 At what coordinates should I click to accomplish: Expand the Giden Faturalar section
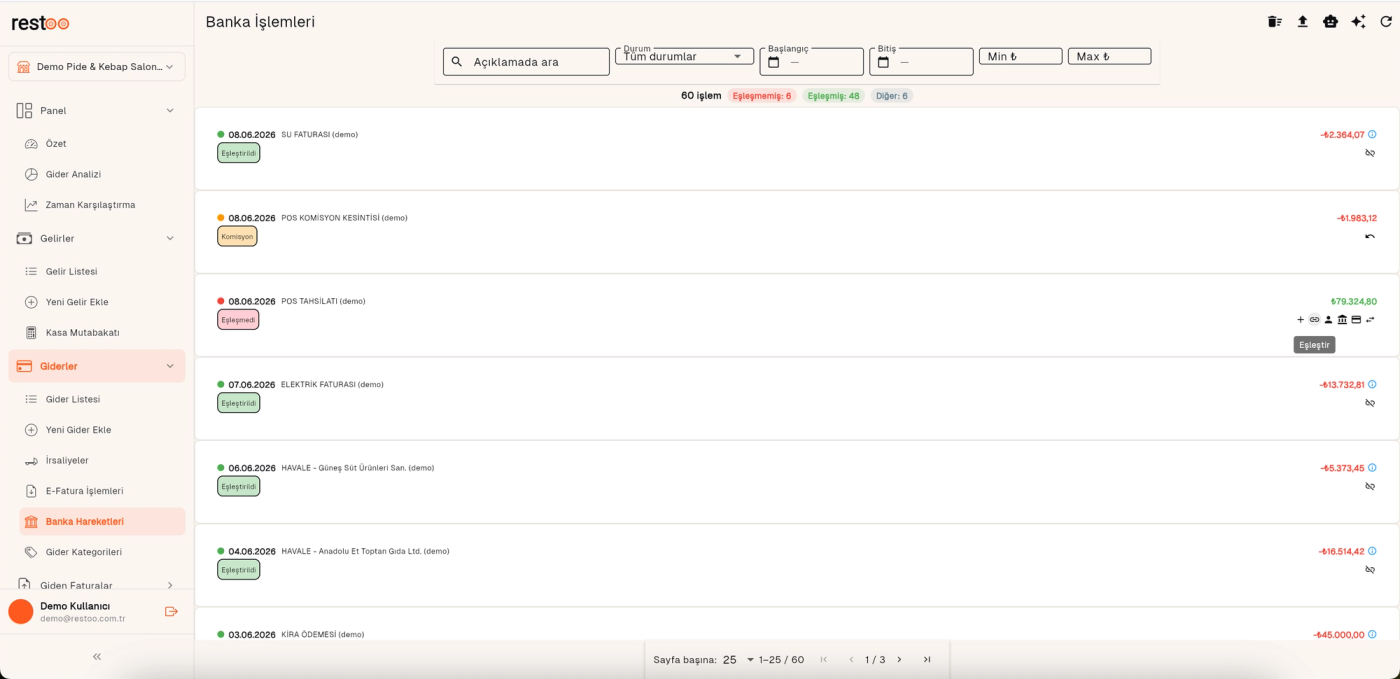[170, 585]
